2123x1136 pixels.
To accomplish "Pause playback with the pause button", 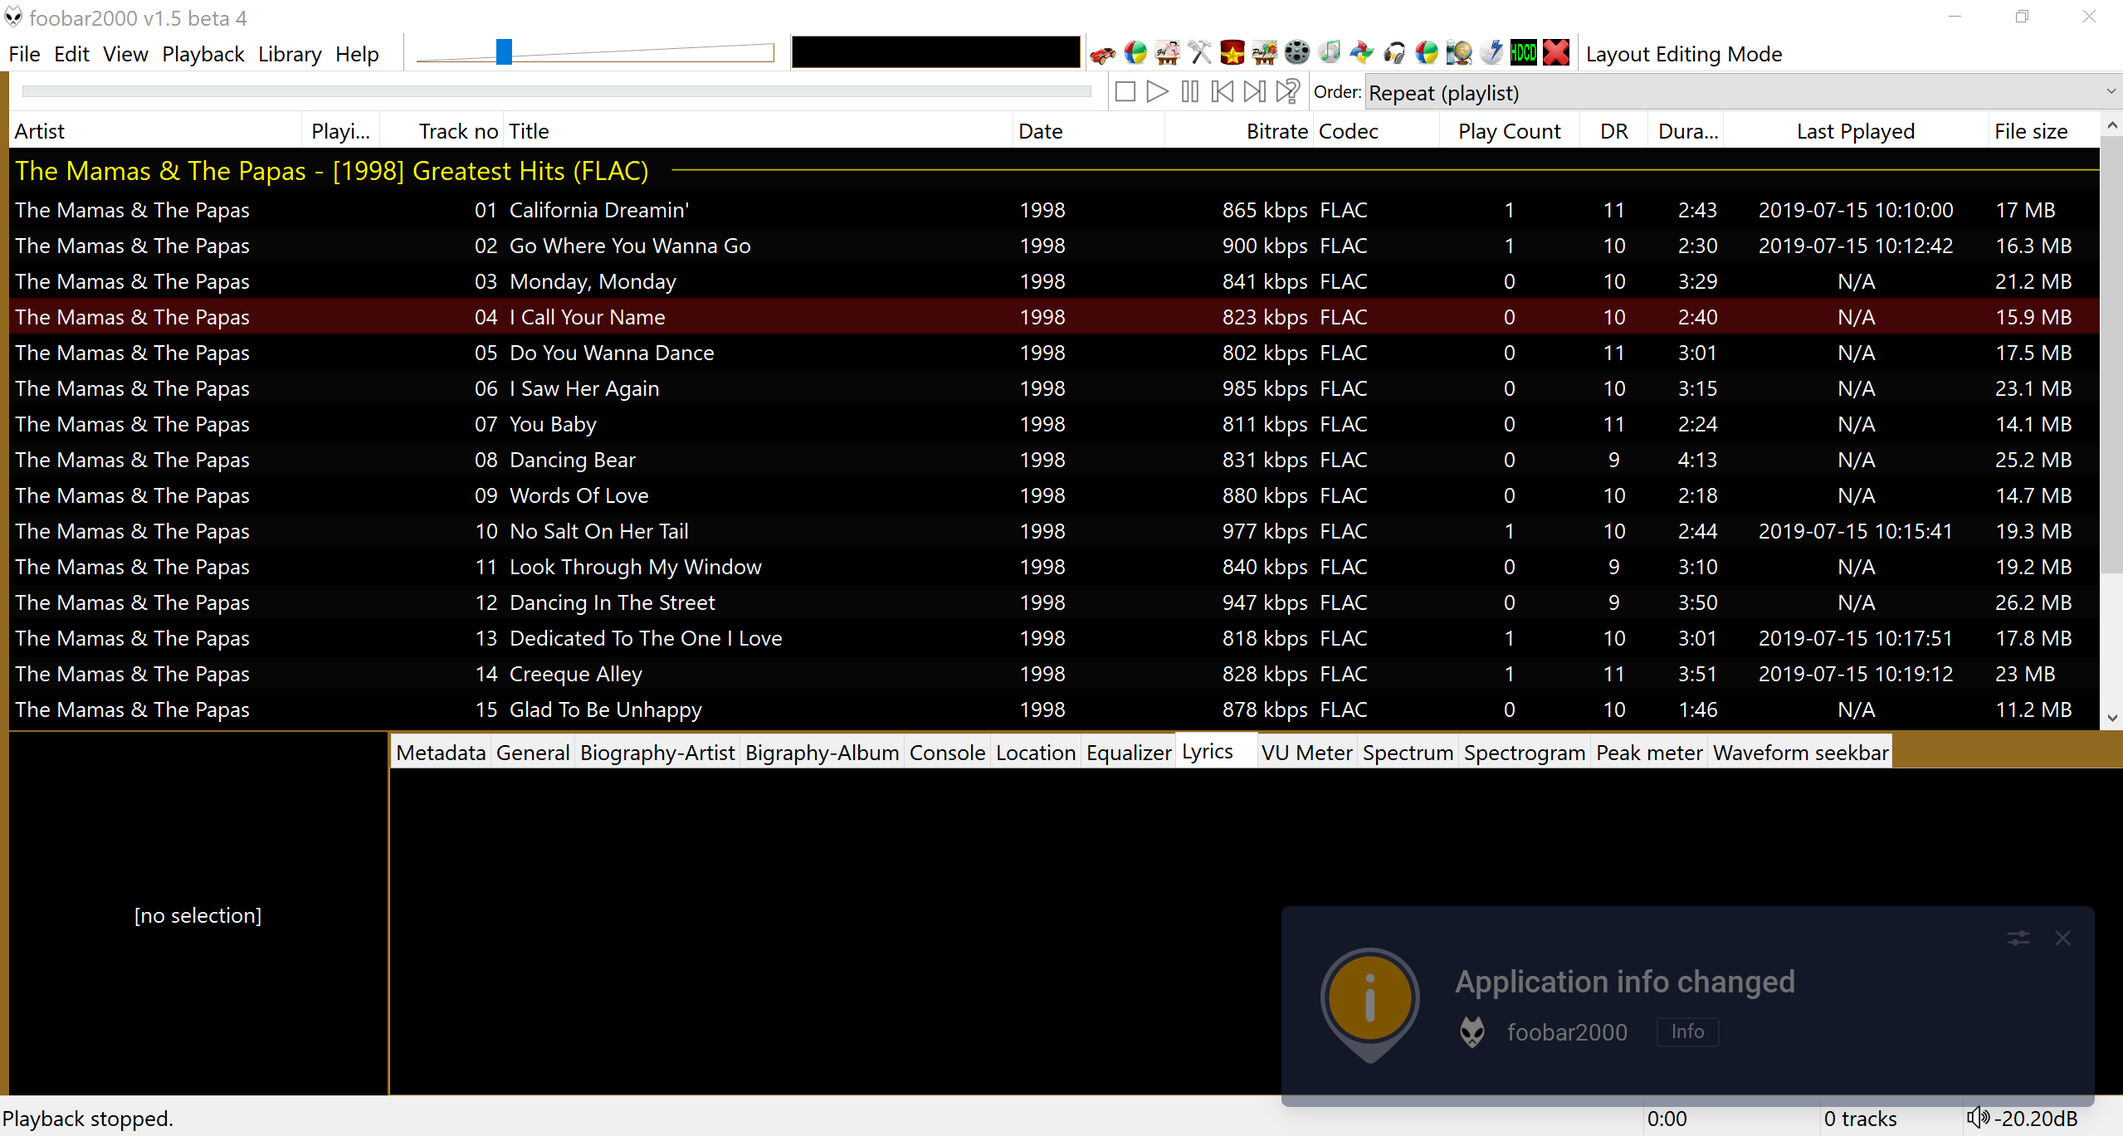I will point(1190,92).
